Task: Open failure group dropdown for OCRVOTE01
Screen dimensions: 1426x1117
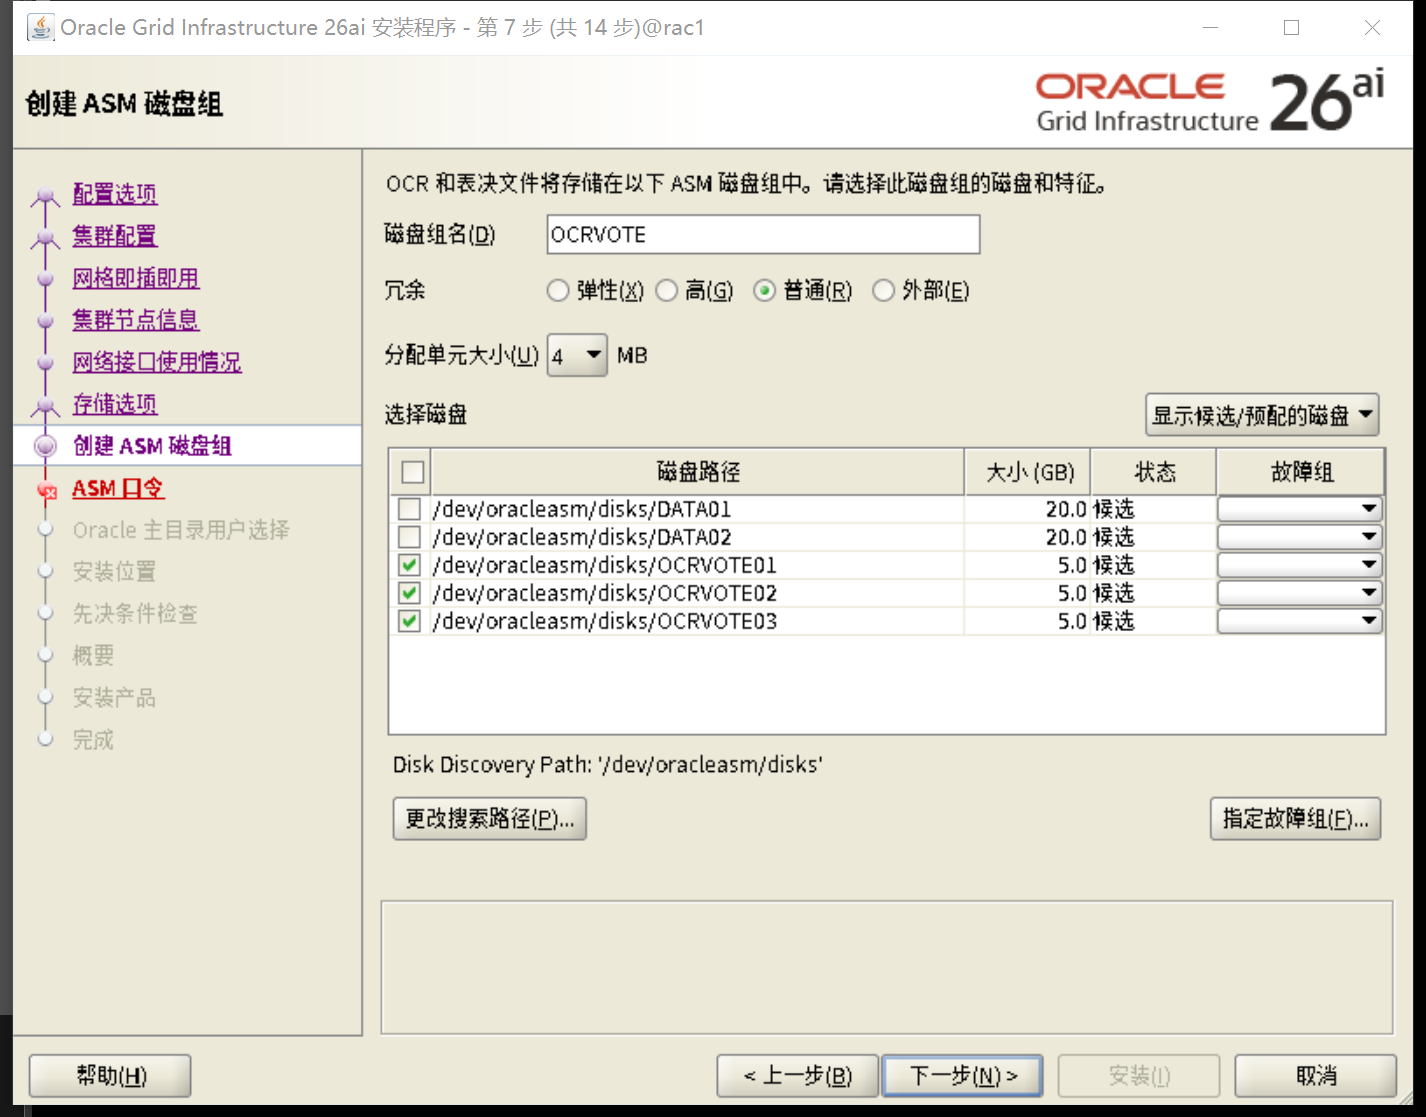Action: click(1300, 565)
